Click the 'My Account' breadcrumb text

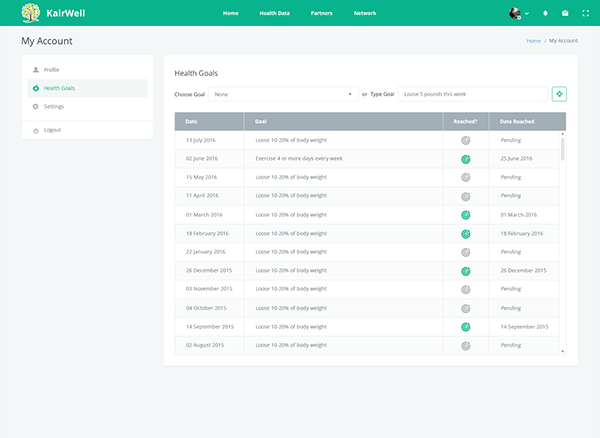[563, 41]
